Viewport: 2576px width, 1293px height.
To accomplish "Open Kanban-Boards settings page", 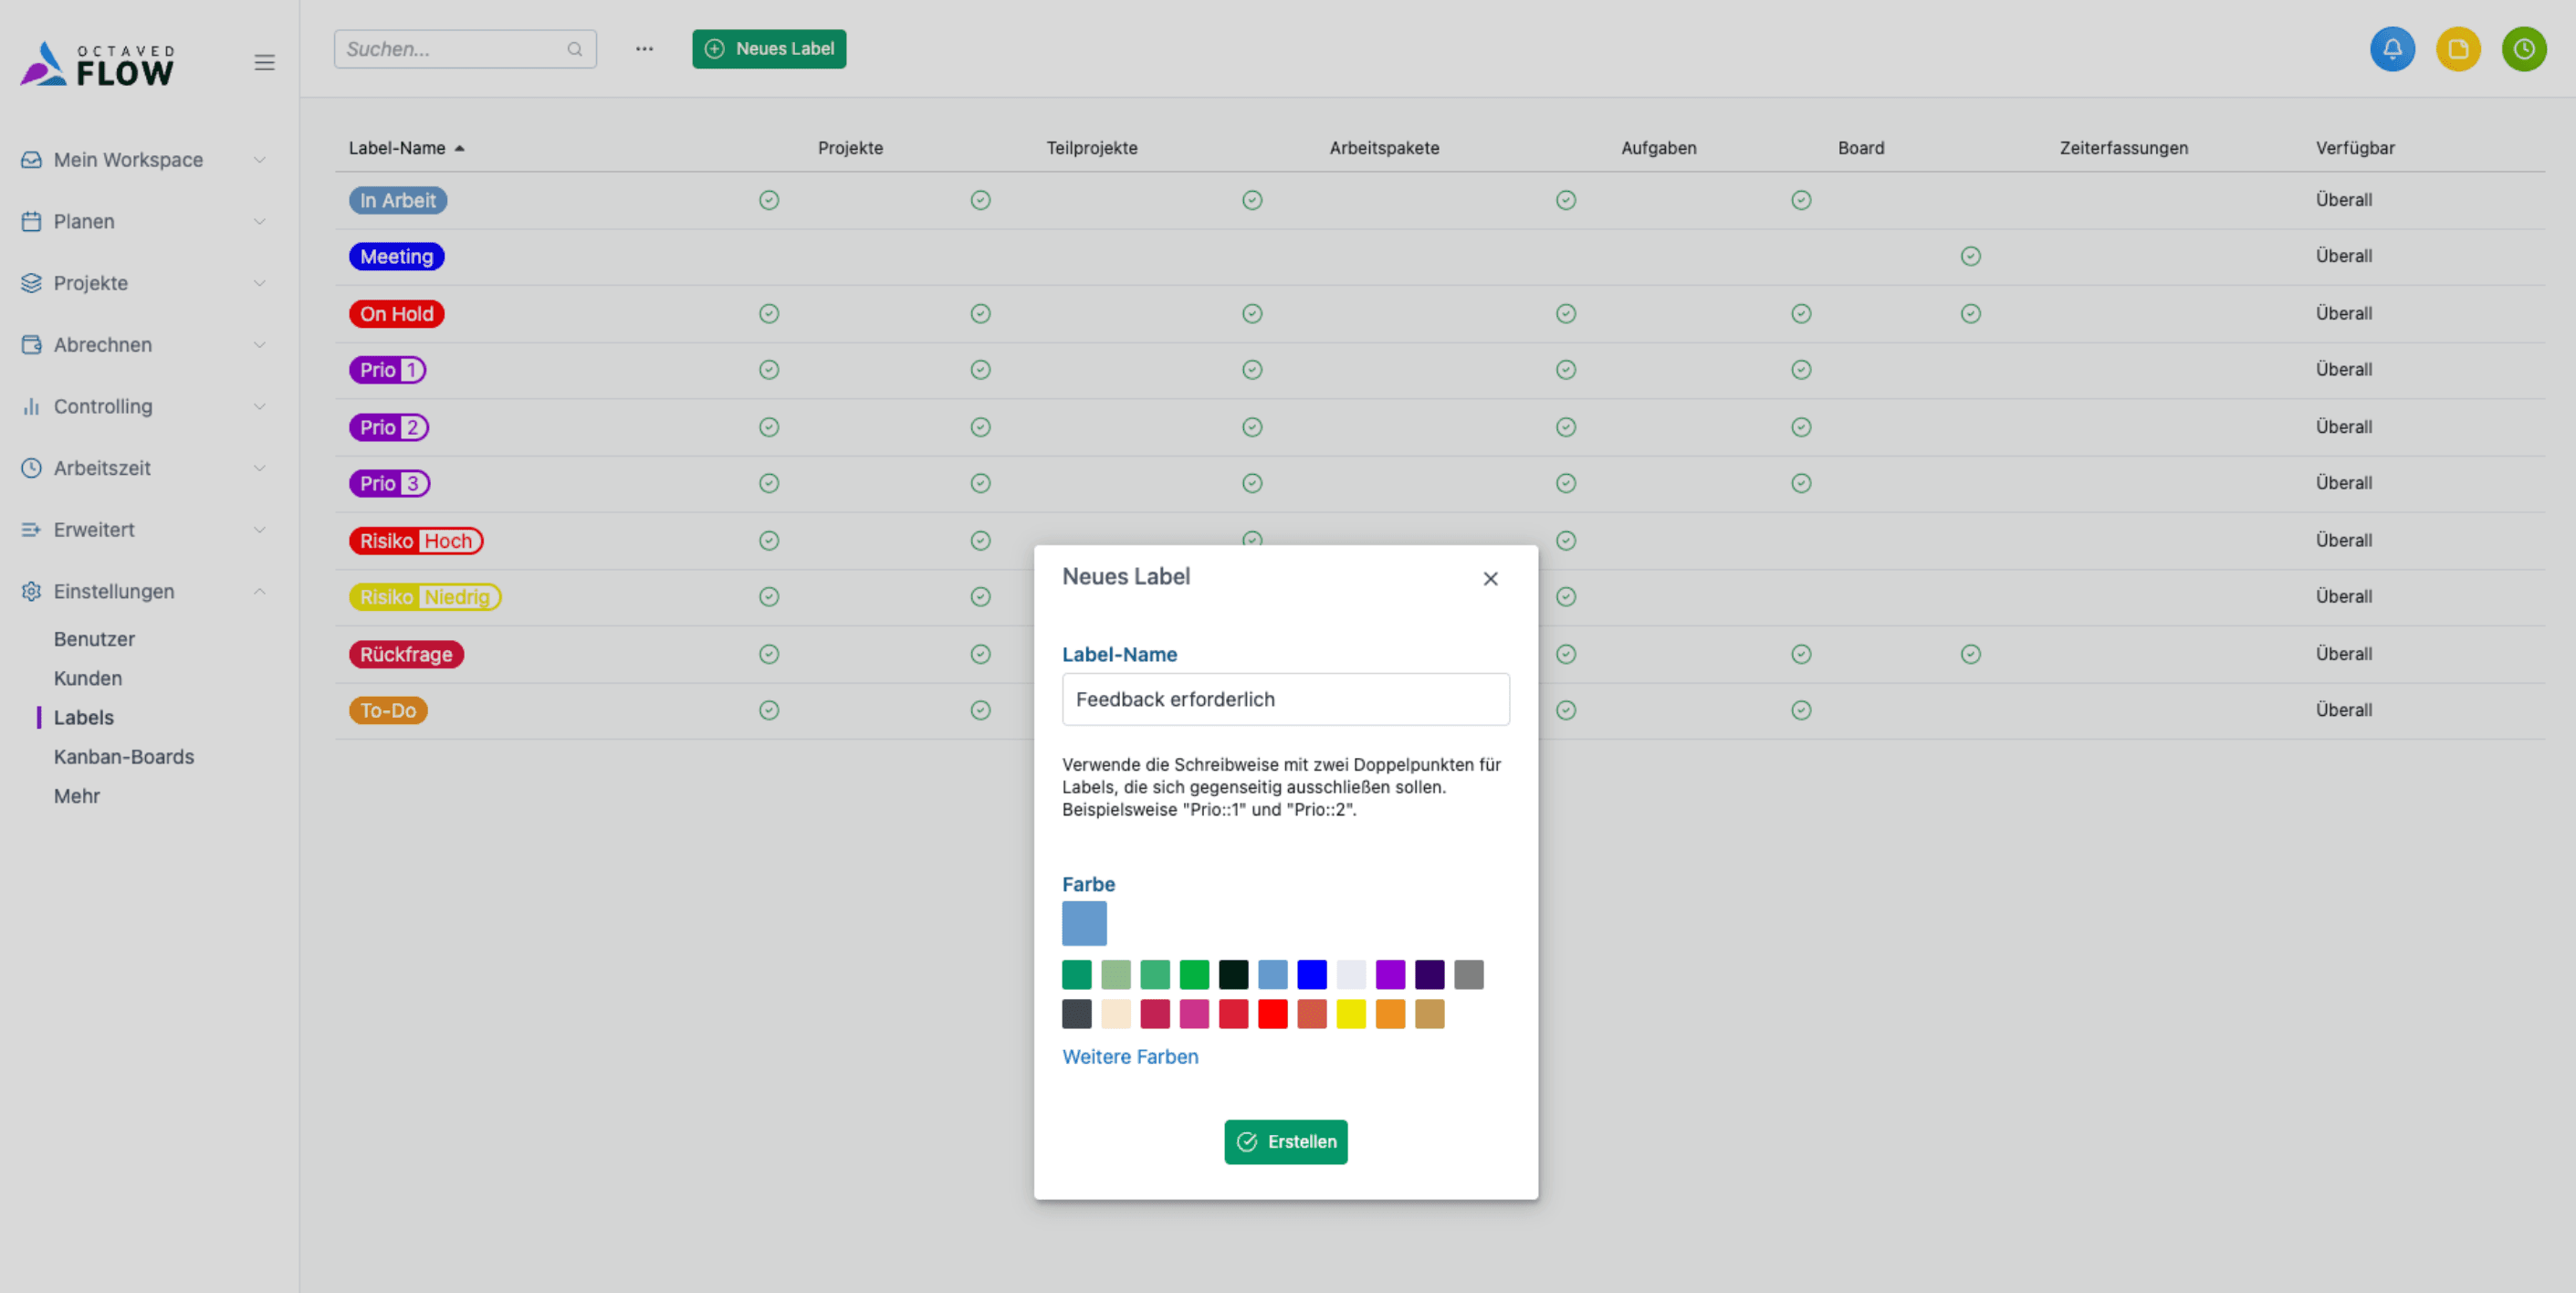I will tap(124, 757).
